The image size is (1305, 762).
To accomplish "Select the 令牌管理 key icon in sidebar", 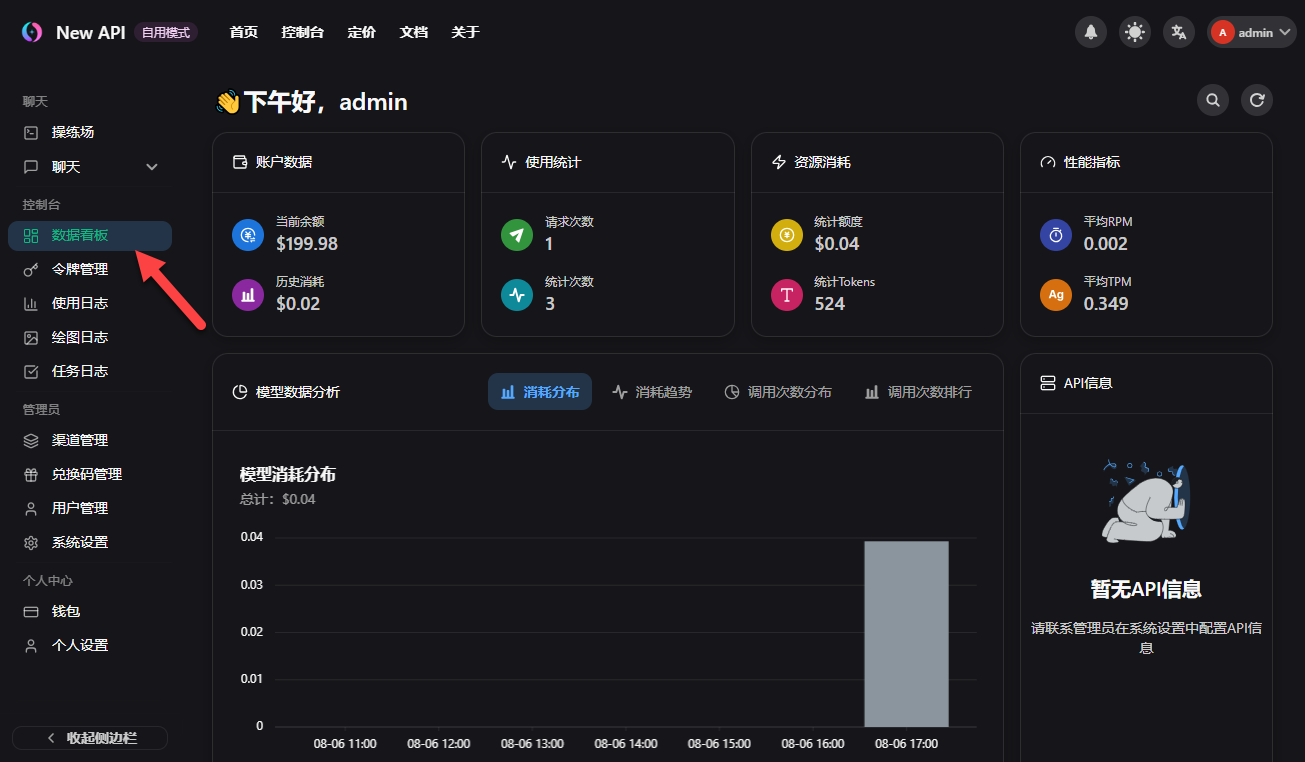I will (31, 269).
